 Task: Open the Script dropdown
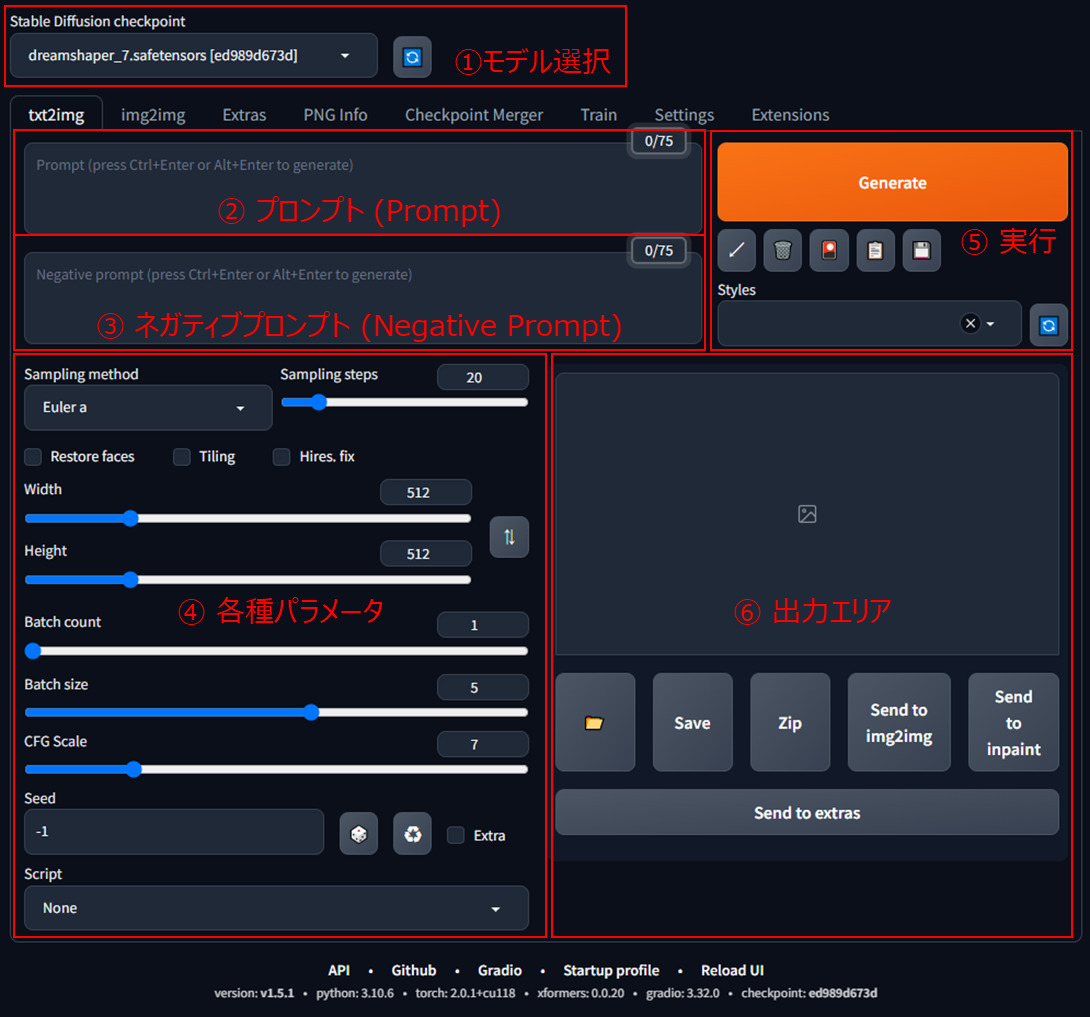(276, 908)
